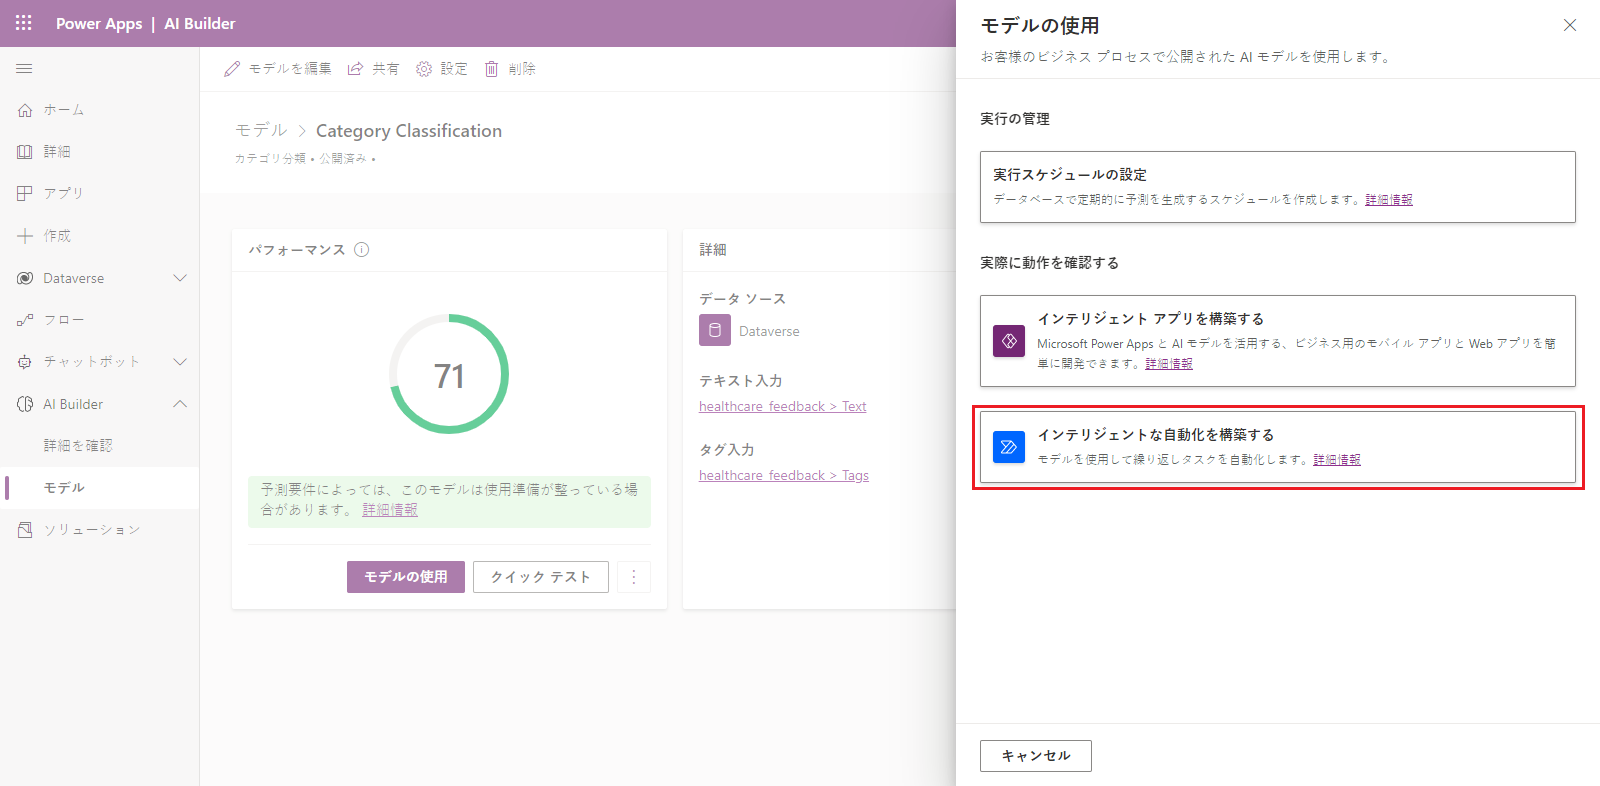Click the パフォーマンス info icon

pyautogui.click(x=362, y=250)
